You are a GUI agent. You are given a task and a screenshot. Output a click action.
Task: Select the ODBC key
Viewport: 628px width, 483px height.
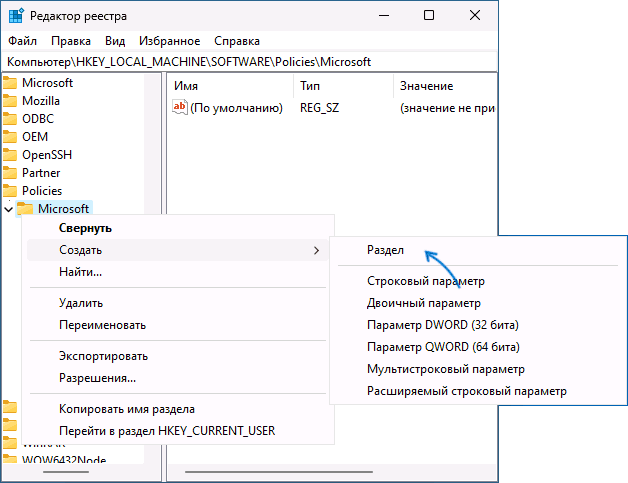point(38,119)
